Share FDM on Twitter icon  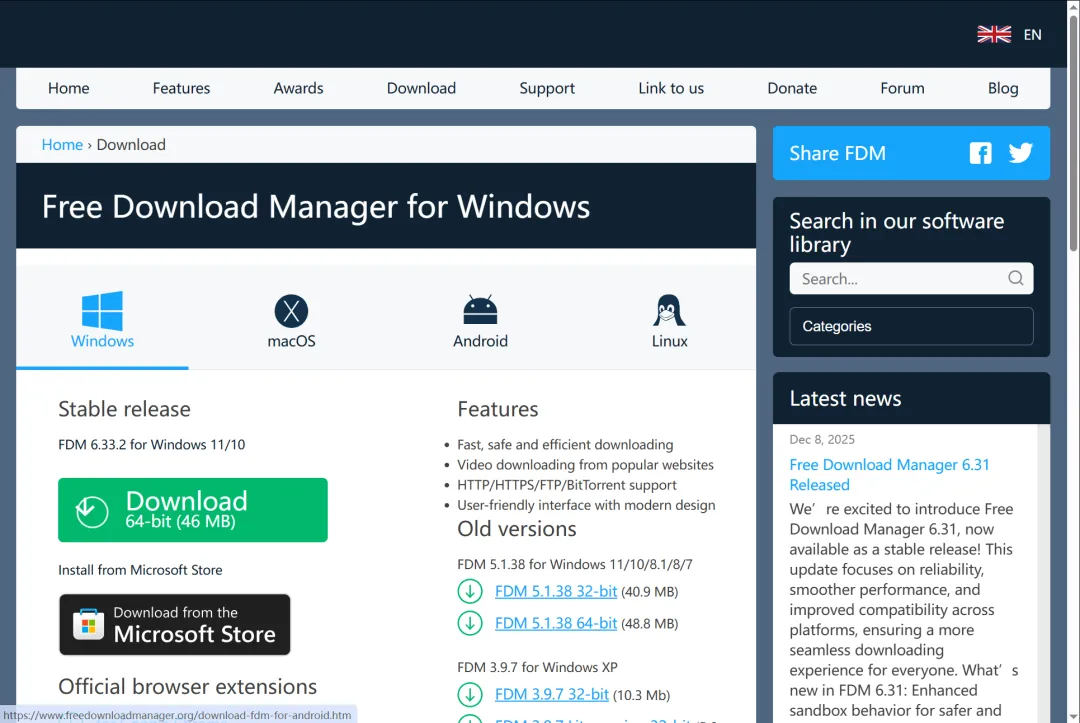(x=1020, y=153)
